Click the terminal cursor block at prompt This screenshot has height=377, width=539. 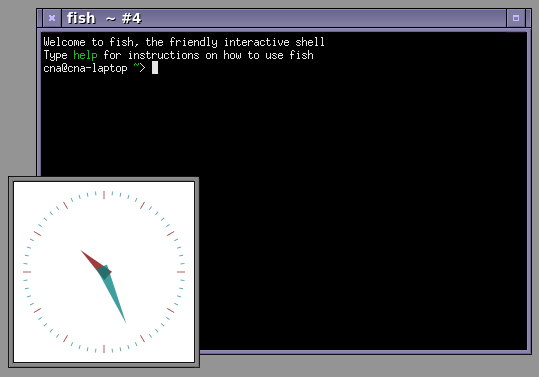(x=155, y=68)
